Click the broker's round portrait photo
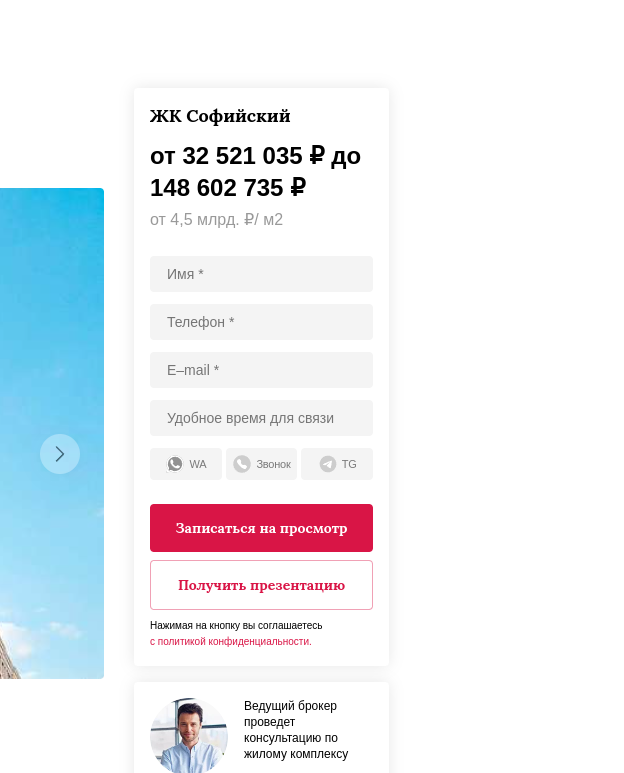The height and width of the screenshot is (773, 624). point(189,736)
